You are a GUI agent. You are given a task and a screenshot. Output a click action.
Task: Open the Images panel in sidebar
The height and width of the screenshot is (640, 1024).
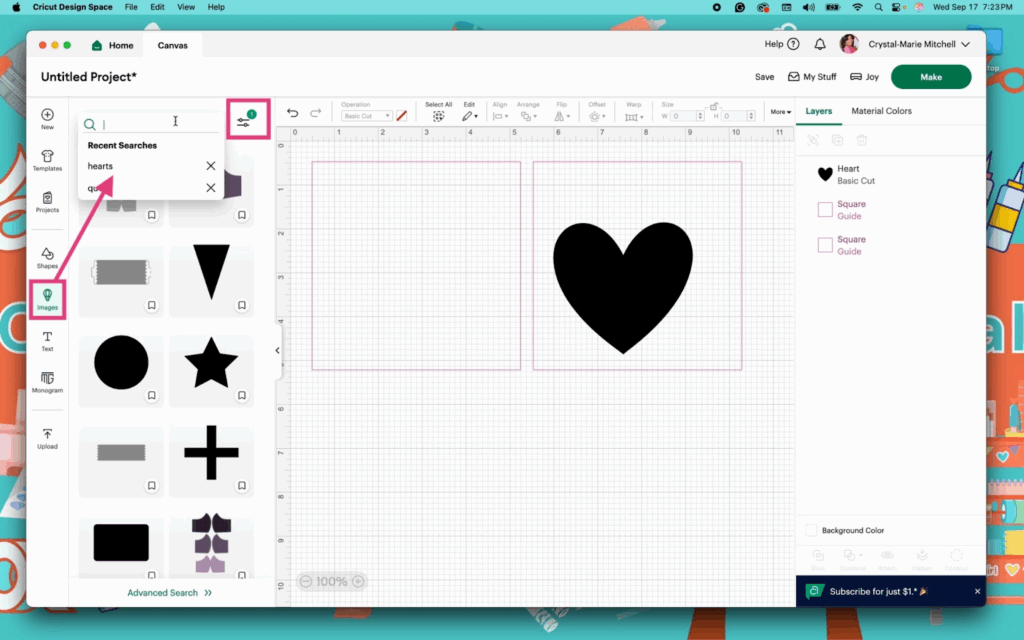(47, 299)
